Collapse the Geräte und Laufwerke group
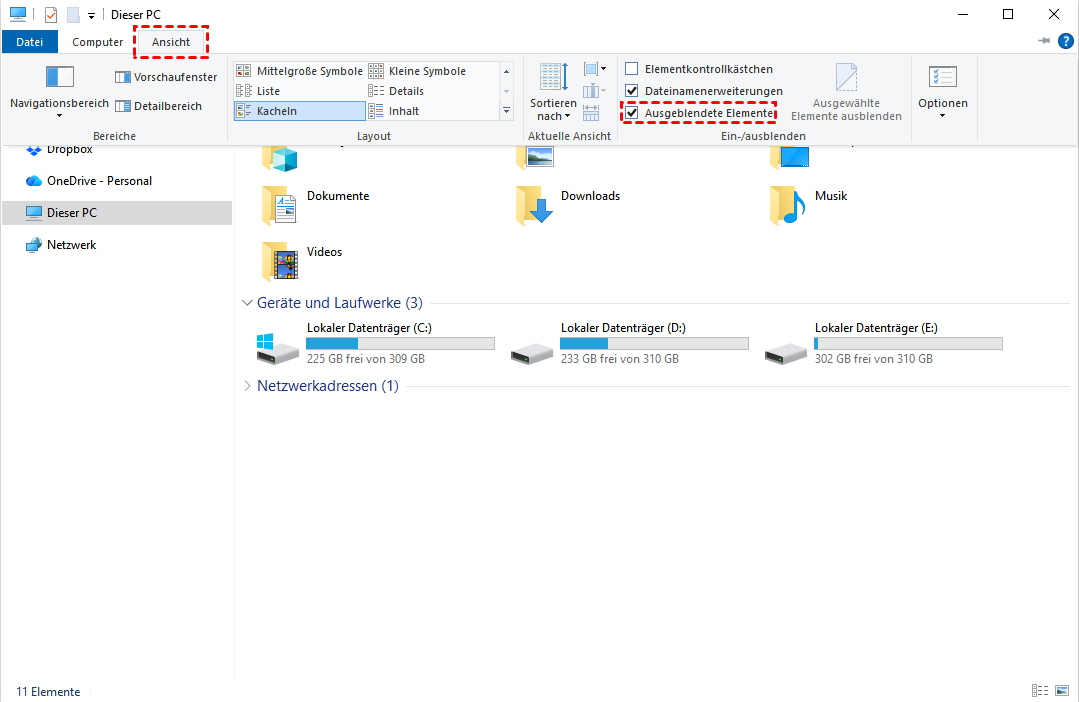This screenshot has height=702, width=1079. point(248,303)
